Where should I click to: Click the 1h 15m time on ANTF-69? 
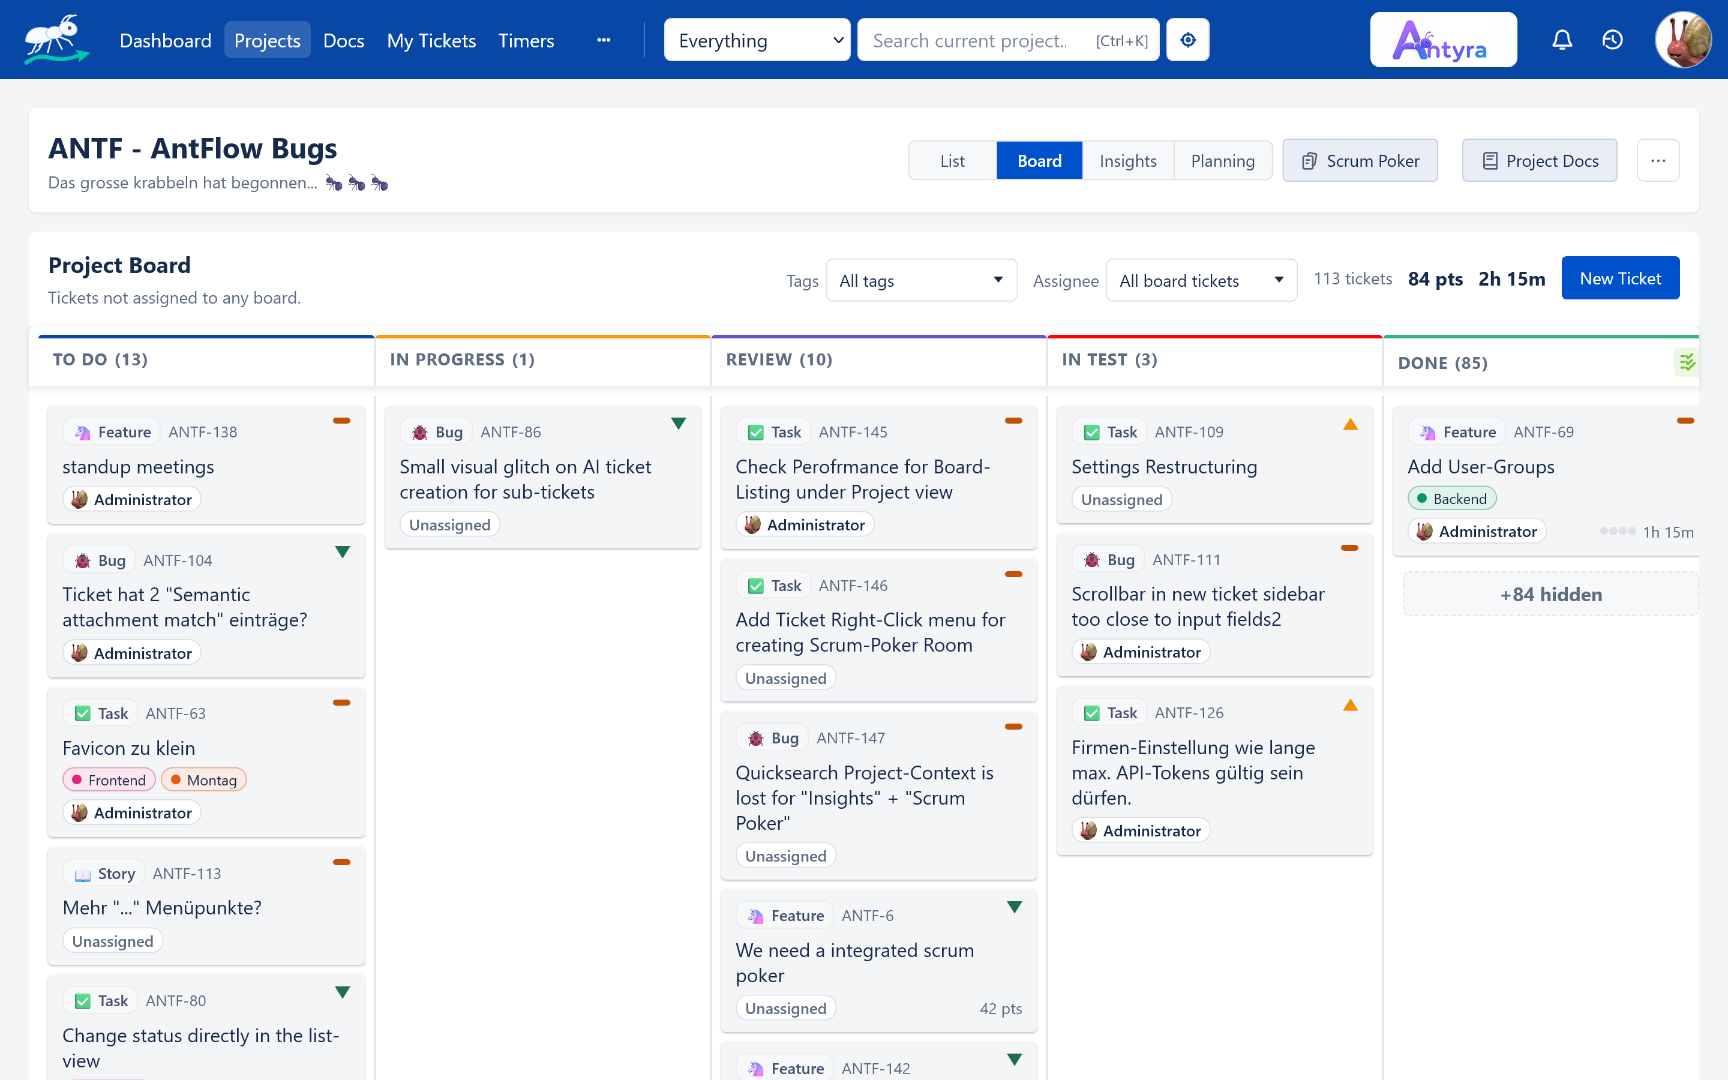click(x=1668, y=532)
